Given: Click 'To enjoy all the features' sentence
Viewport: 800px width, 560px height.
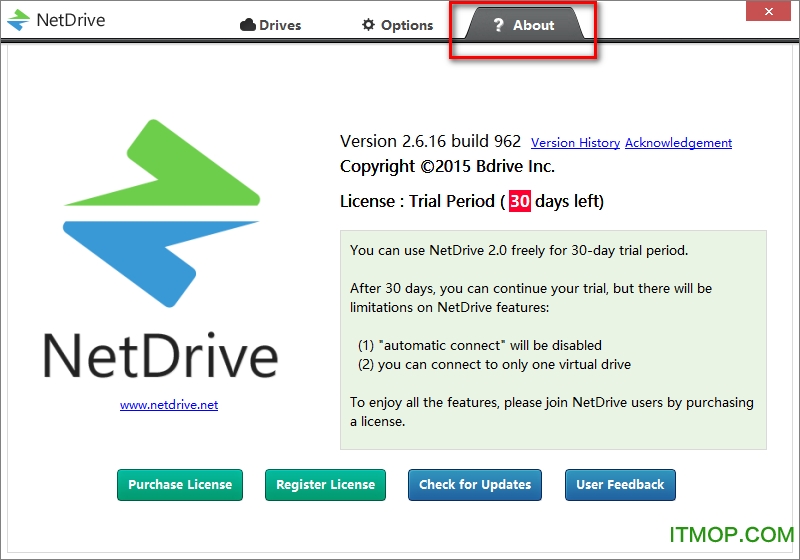Looking at the screenshot, I should pyautogui.click(x=552, y=412).
